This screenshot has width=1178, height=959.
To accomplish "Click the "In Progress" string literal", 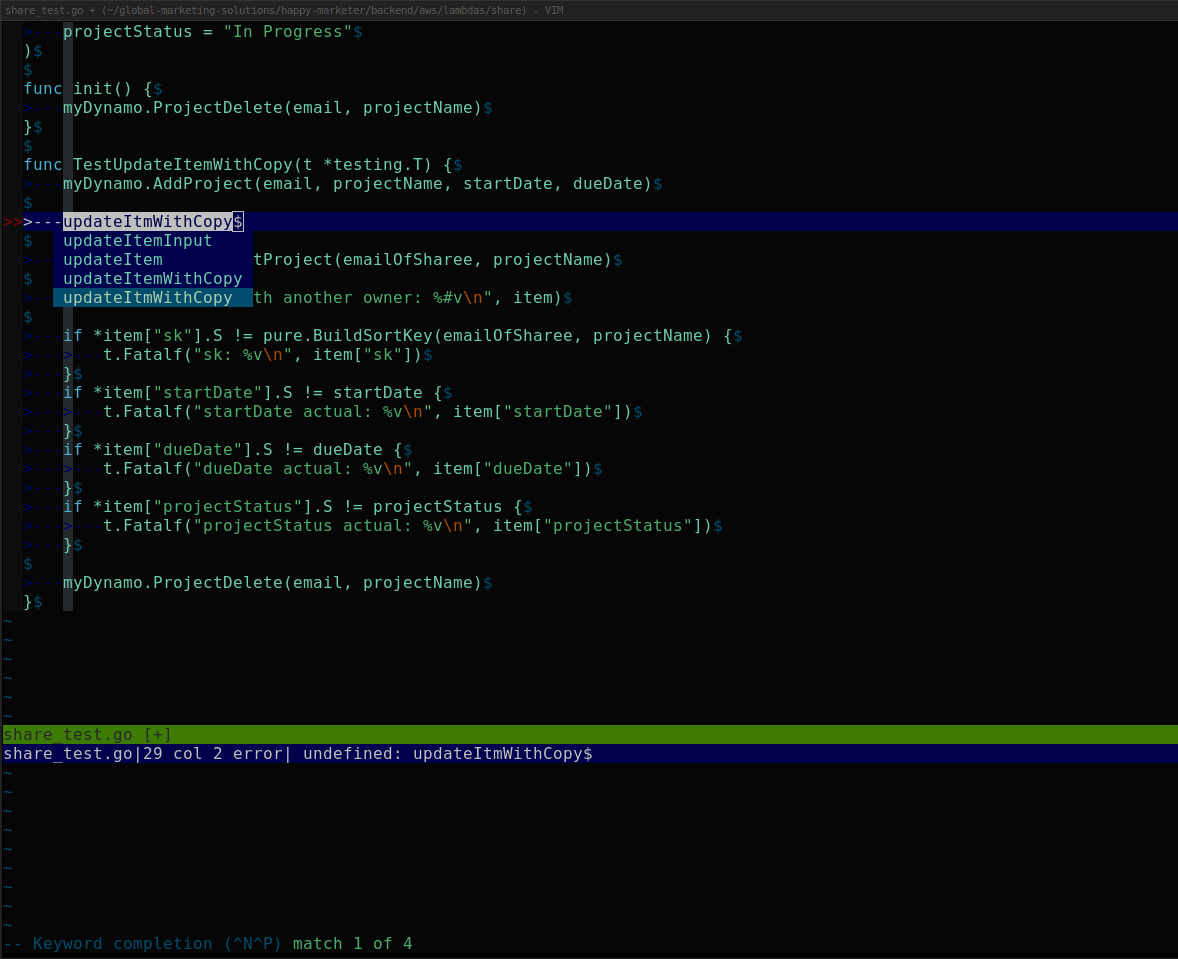I will coord(287,32).
